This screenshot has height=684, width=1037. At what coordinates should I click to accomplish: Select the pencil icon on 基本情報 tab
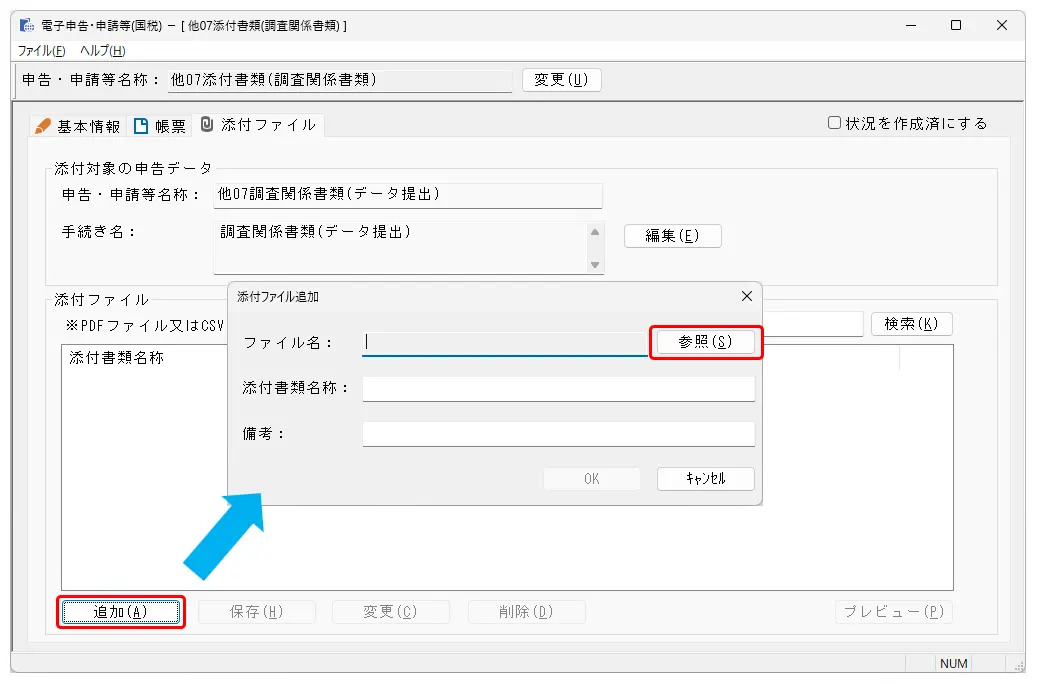coord(42,126)
